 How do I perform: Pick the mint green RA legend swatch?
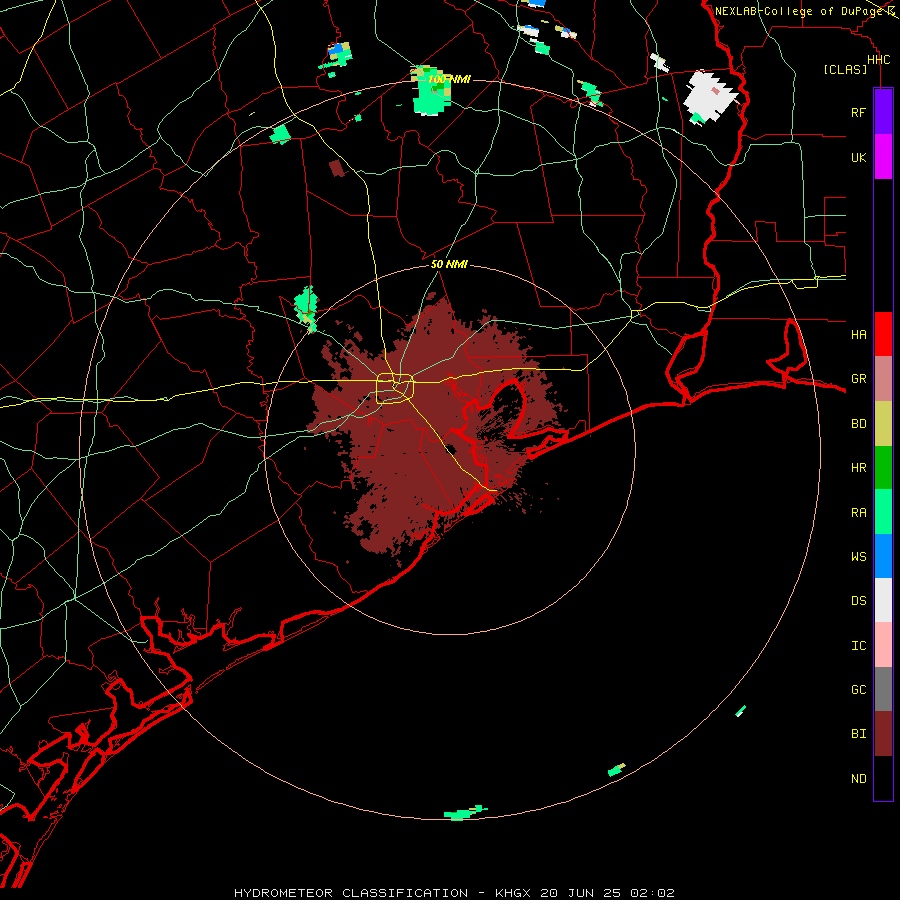(x=883, y=512)
